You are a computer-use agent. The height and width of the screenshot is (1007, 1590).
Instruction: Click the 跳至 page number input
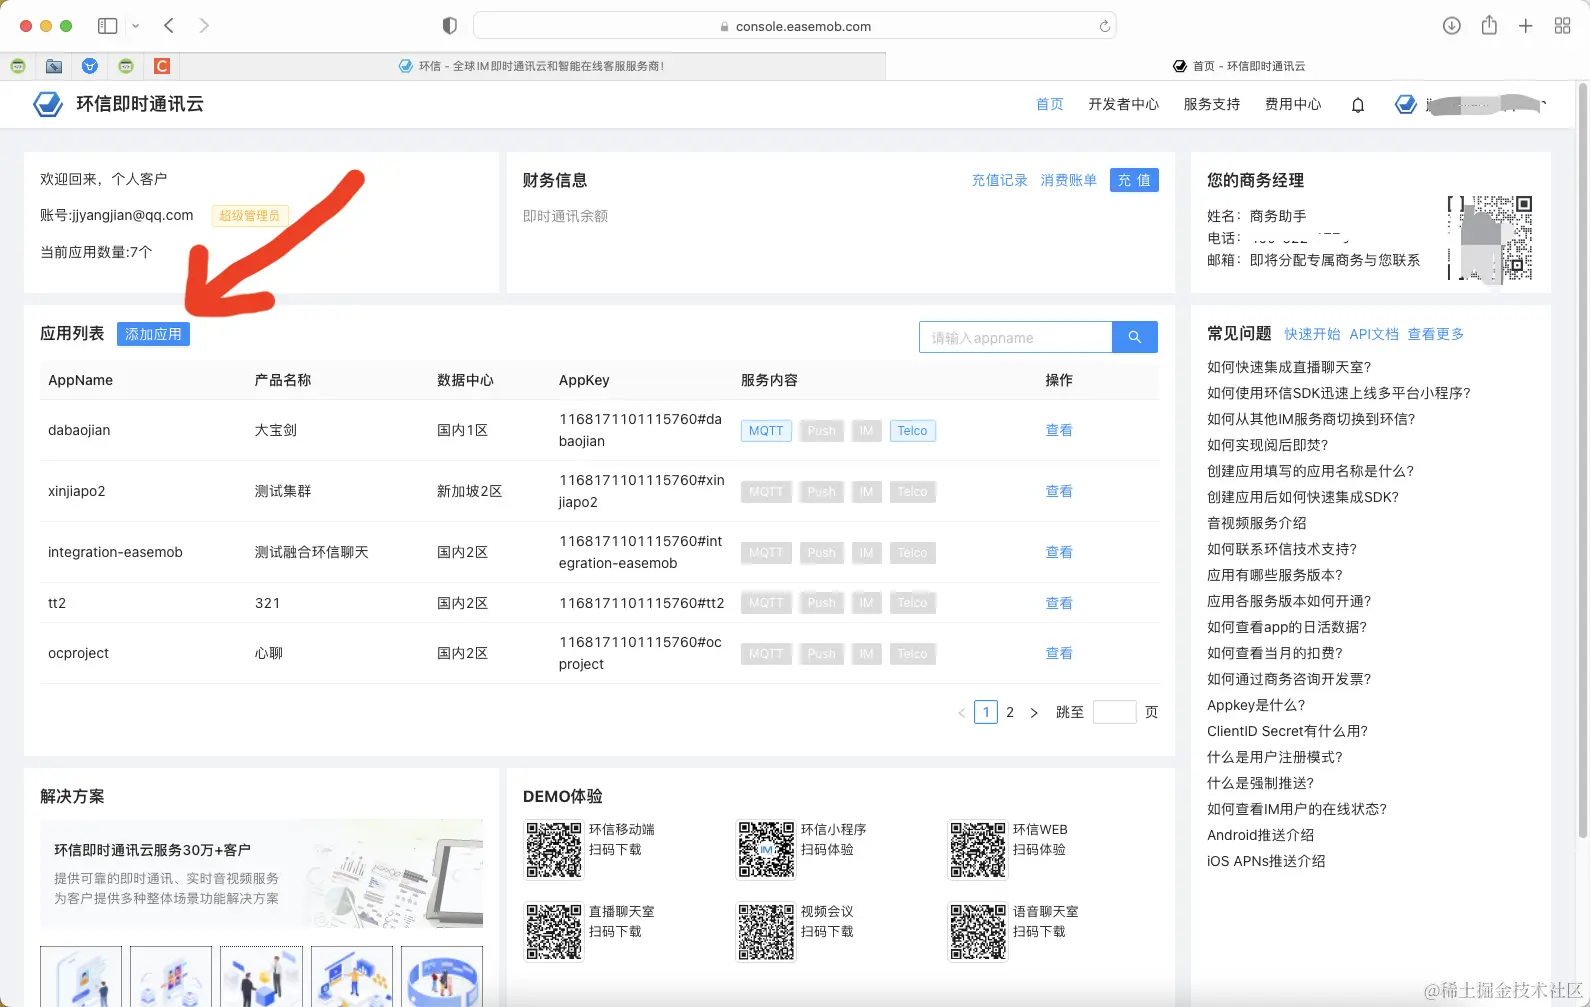point(1114,712)
